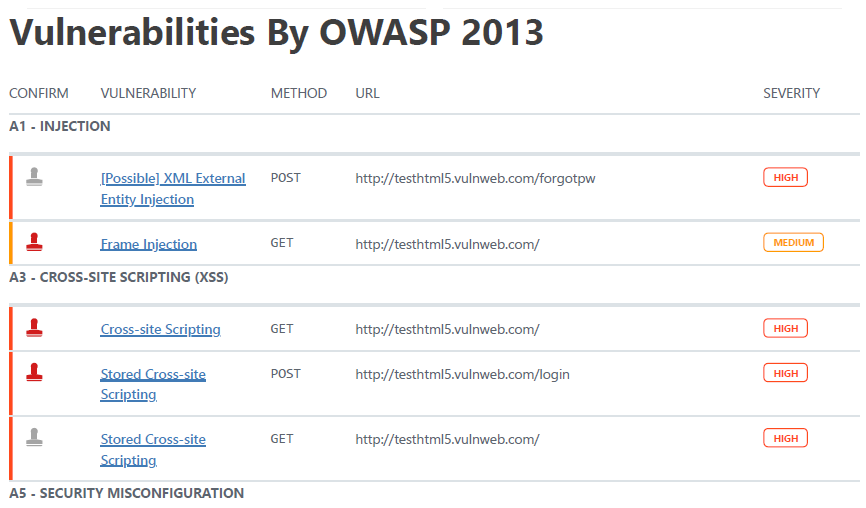Click red stamp icon in login Stored XSS row
The image size is (866, 508).
click(x=34, y=372)
